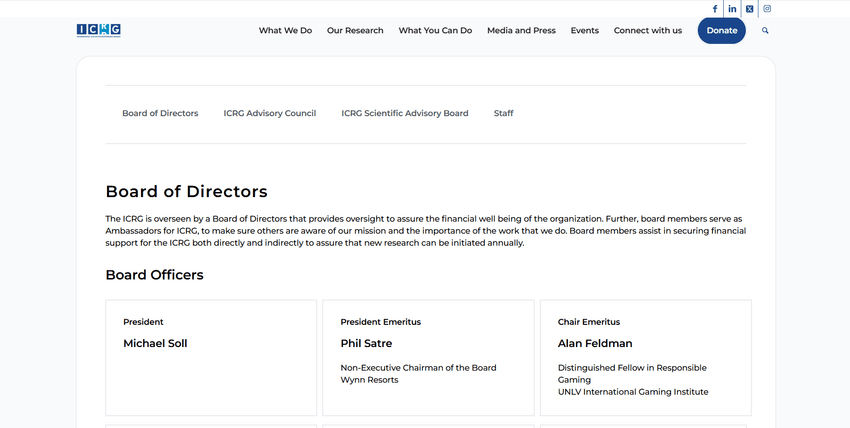Select the Board of Directors tab

point(160,113)
